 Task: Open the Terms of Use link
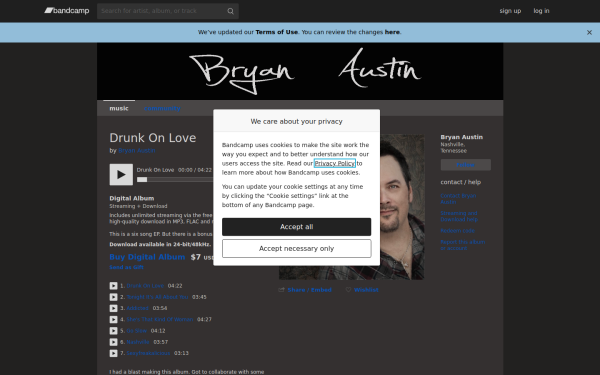coord(276,32)
